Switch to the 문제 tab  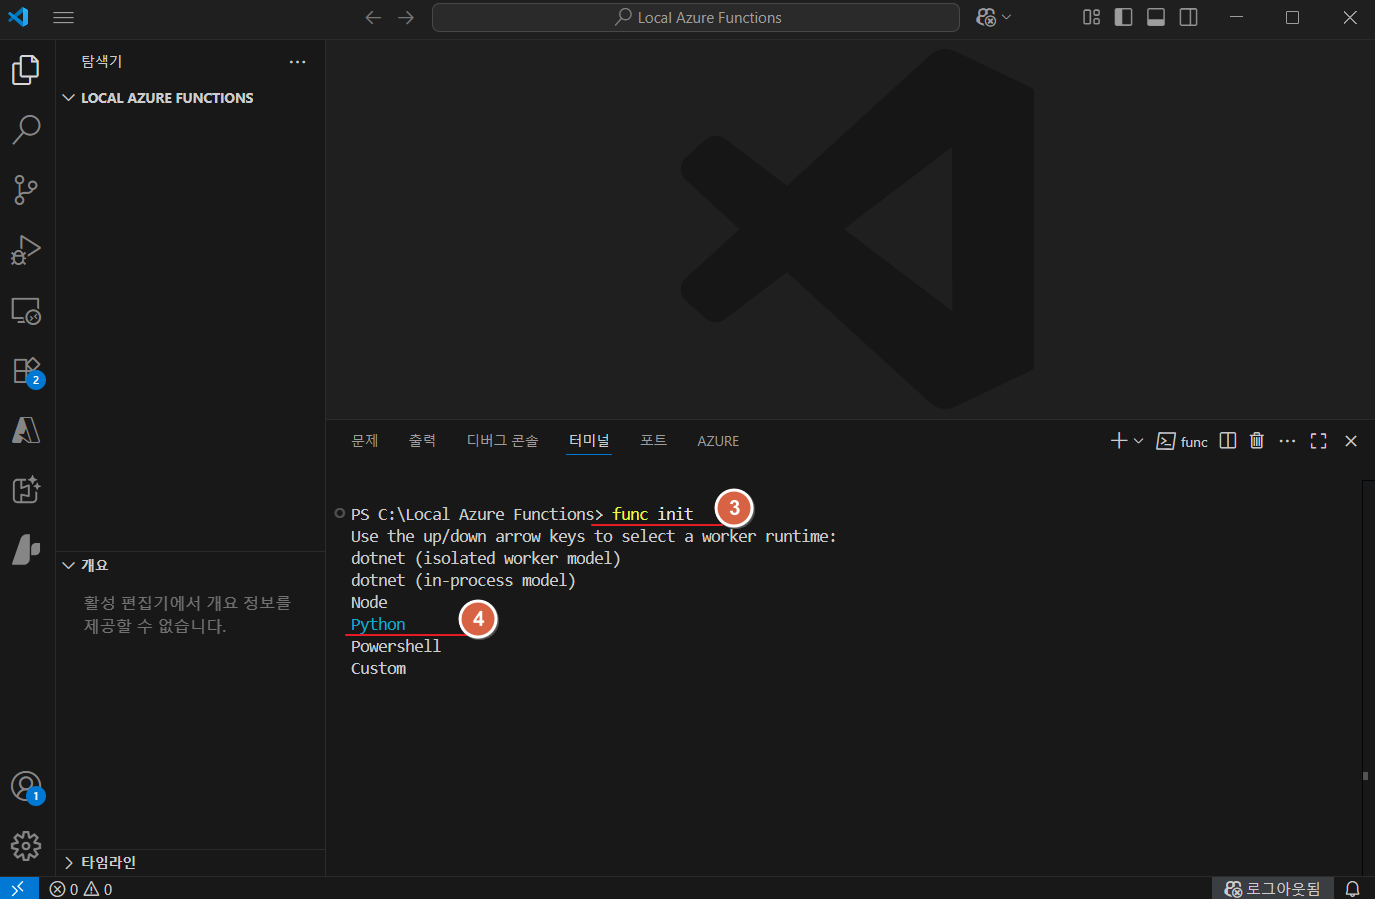coord(365,441)
